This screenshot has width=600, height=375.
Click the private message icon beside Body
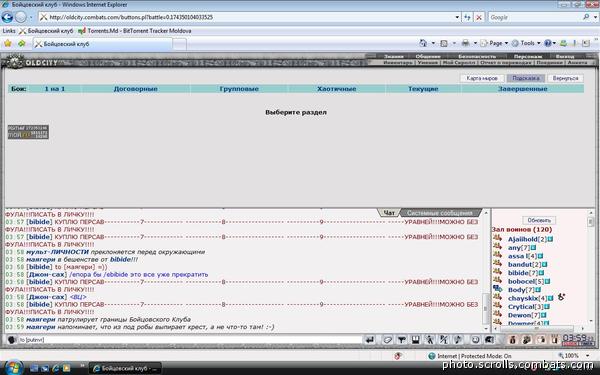tap(497, 289)
